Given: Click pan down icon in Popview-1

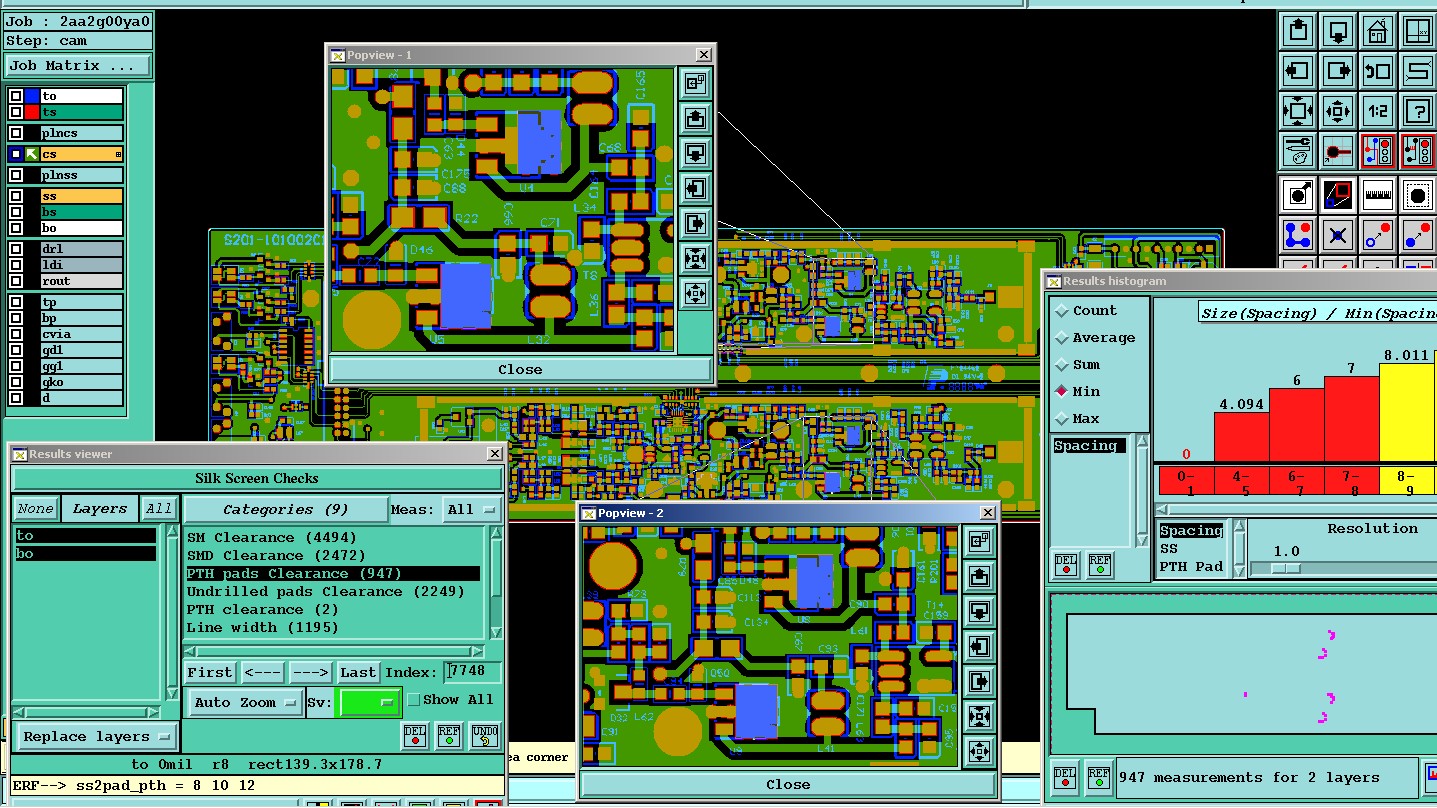Looking at the screenshot, I should point(695,154).
